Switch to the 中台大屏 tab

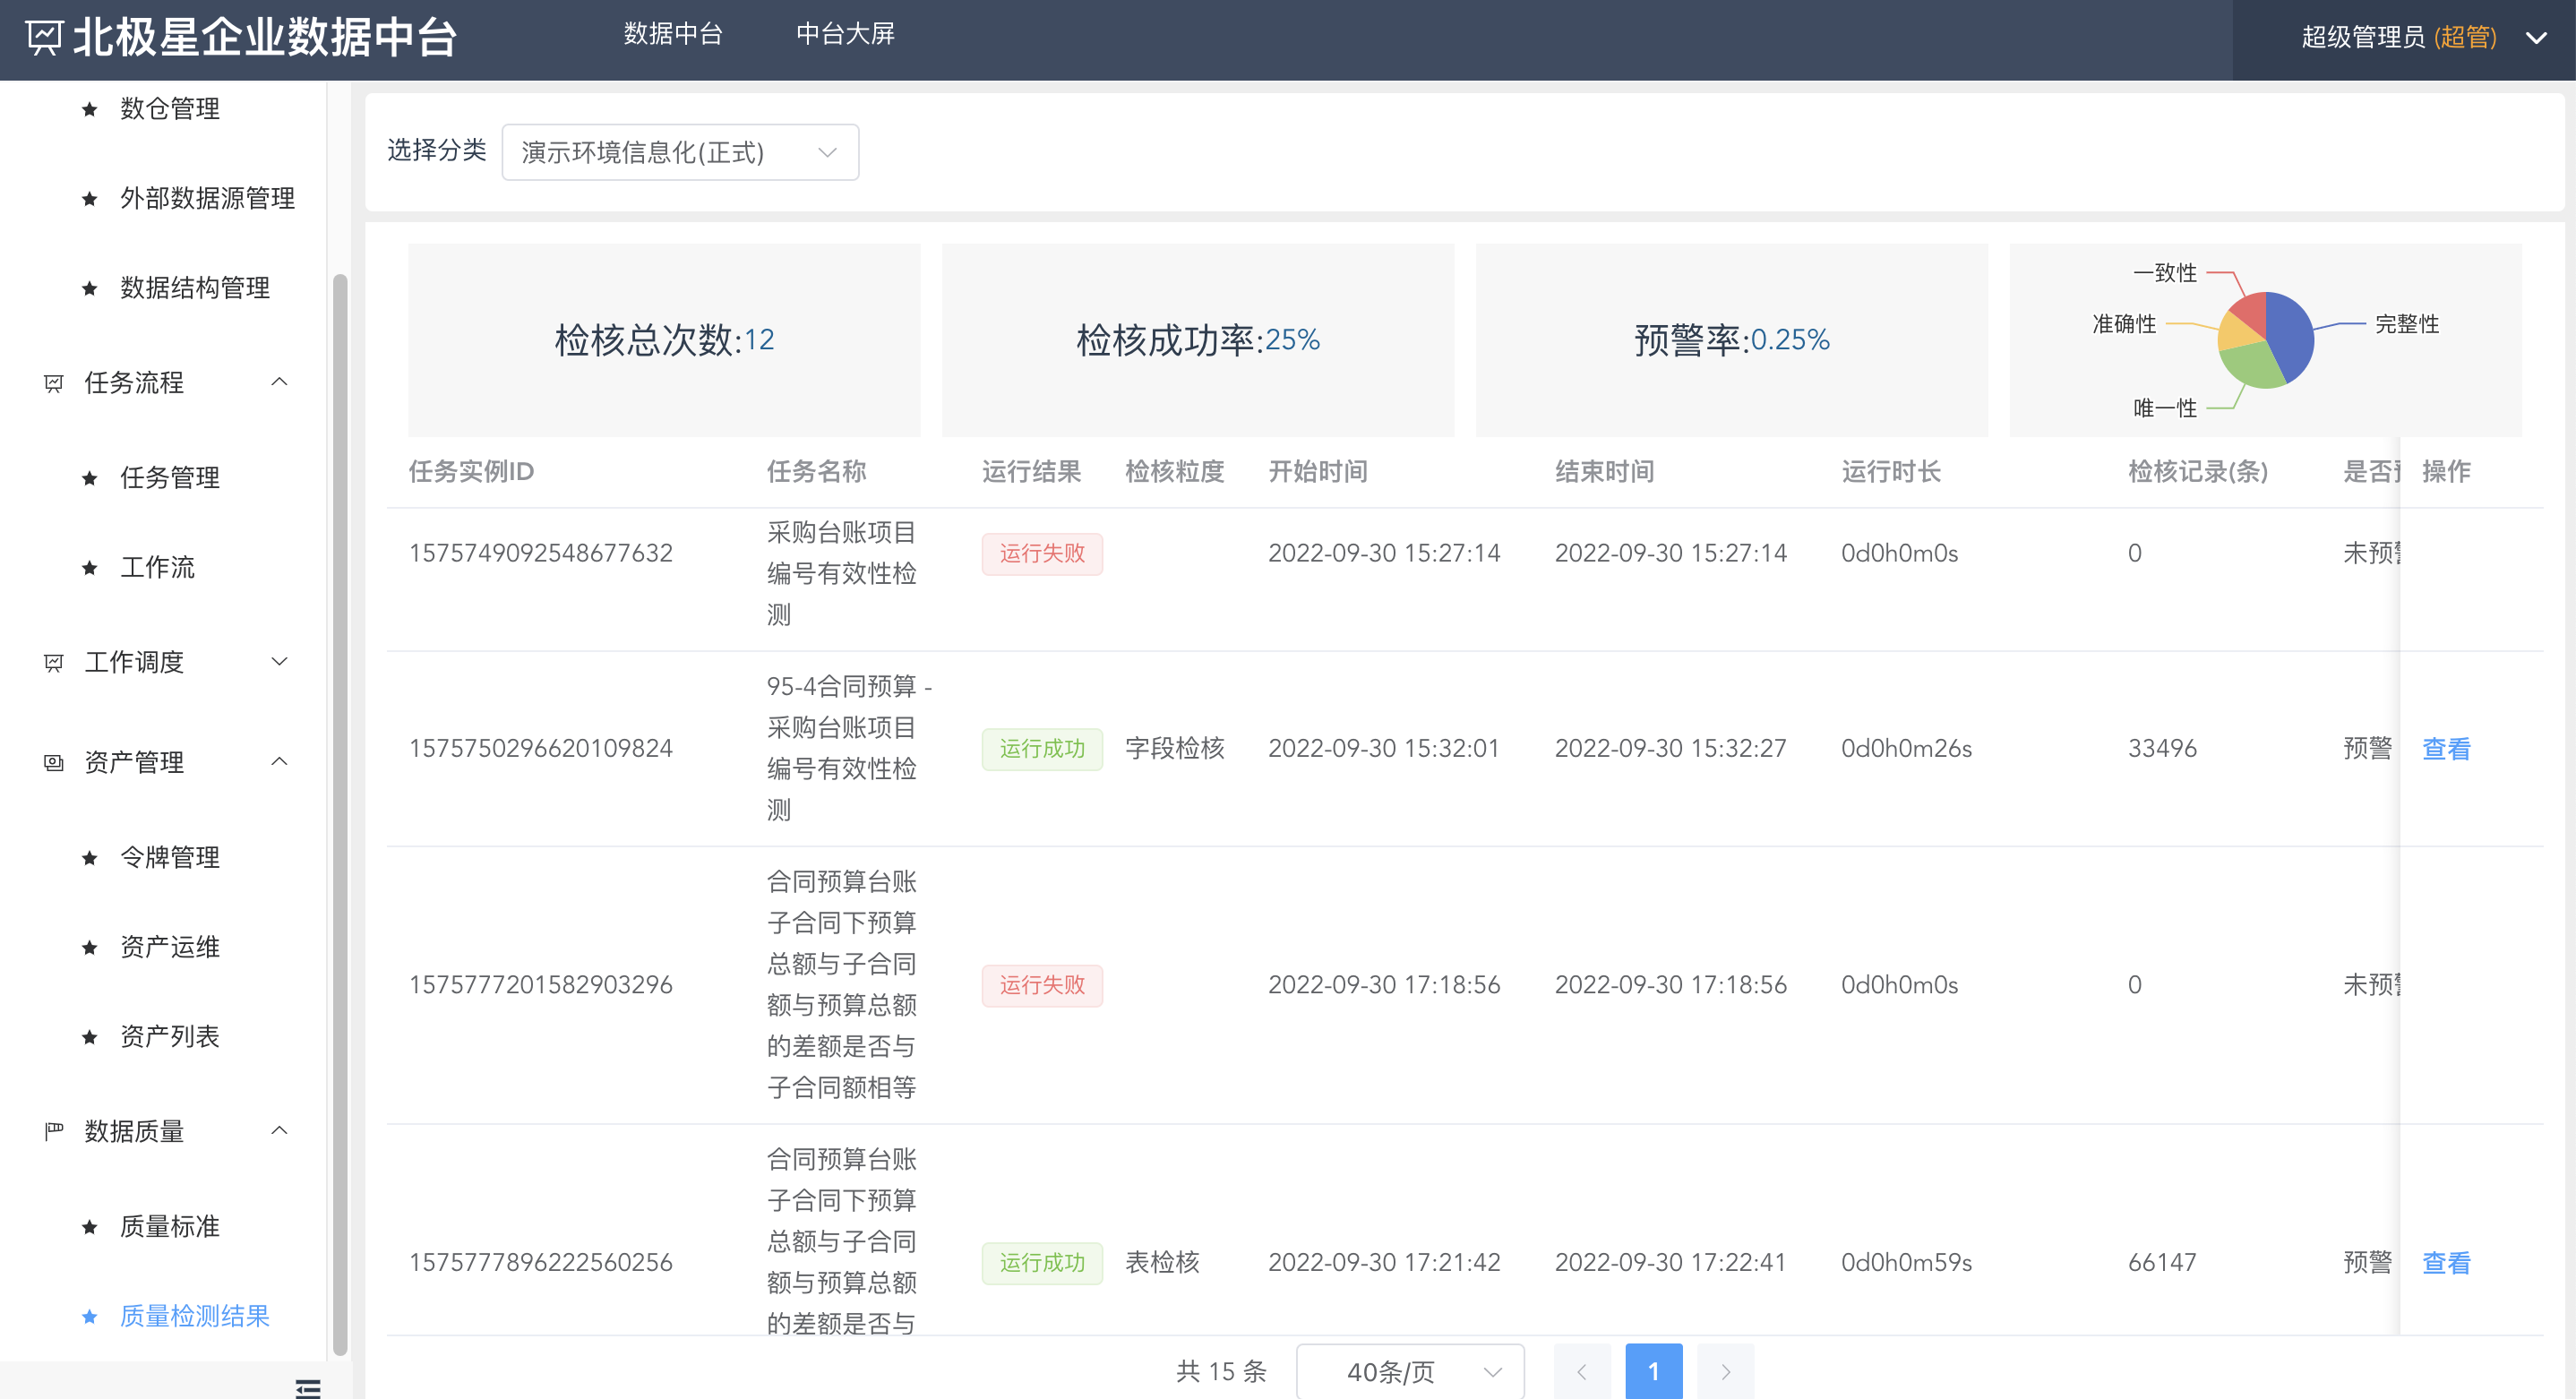click(846, 34)
